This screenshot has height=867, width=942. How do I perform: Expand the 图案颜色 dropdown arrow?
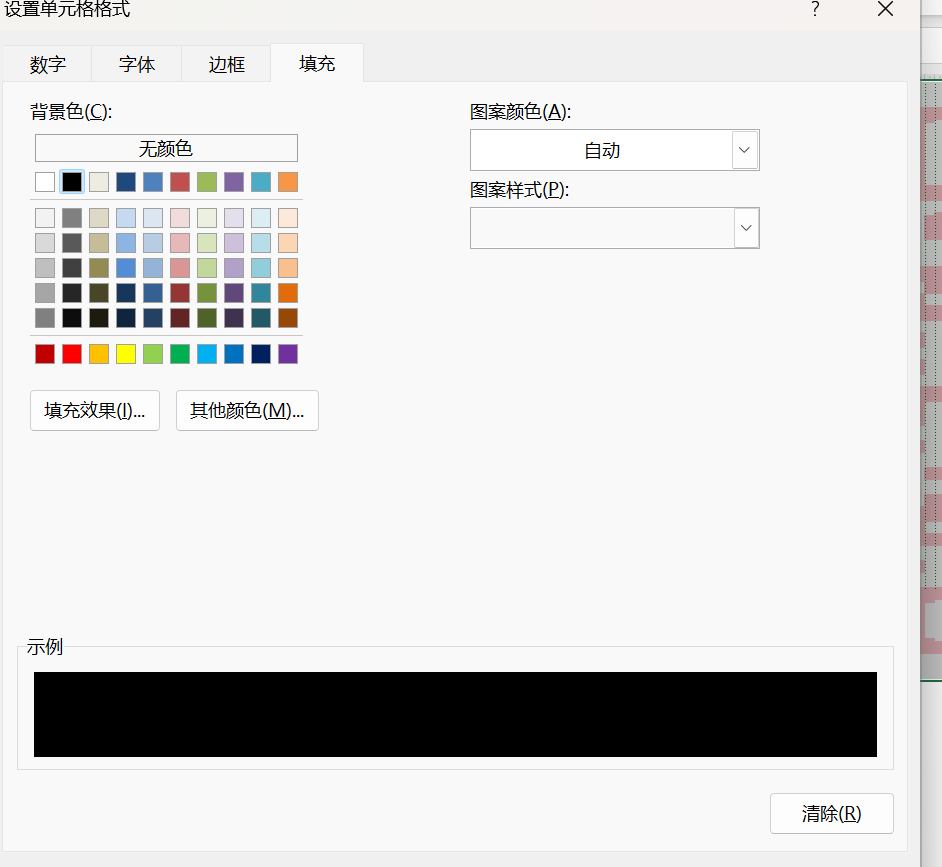pos(744,150)
